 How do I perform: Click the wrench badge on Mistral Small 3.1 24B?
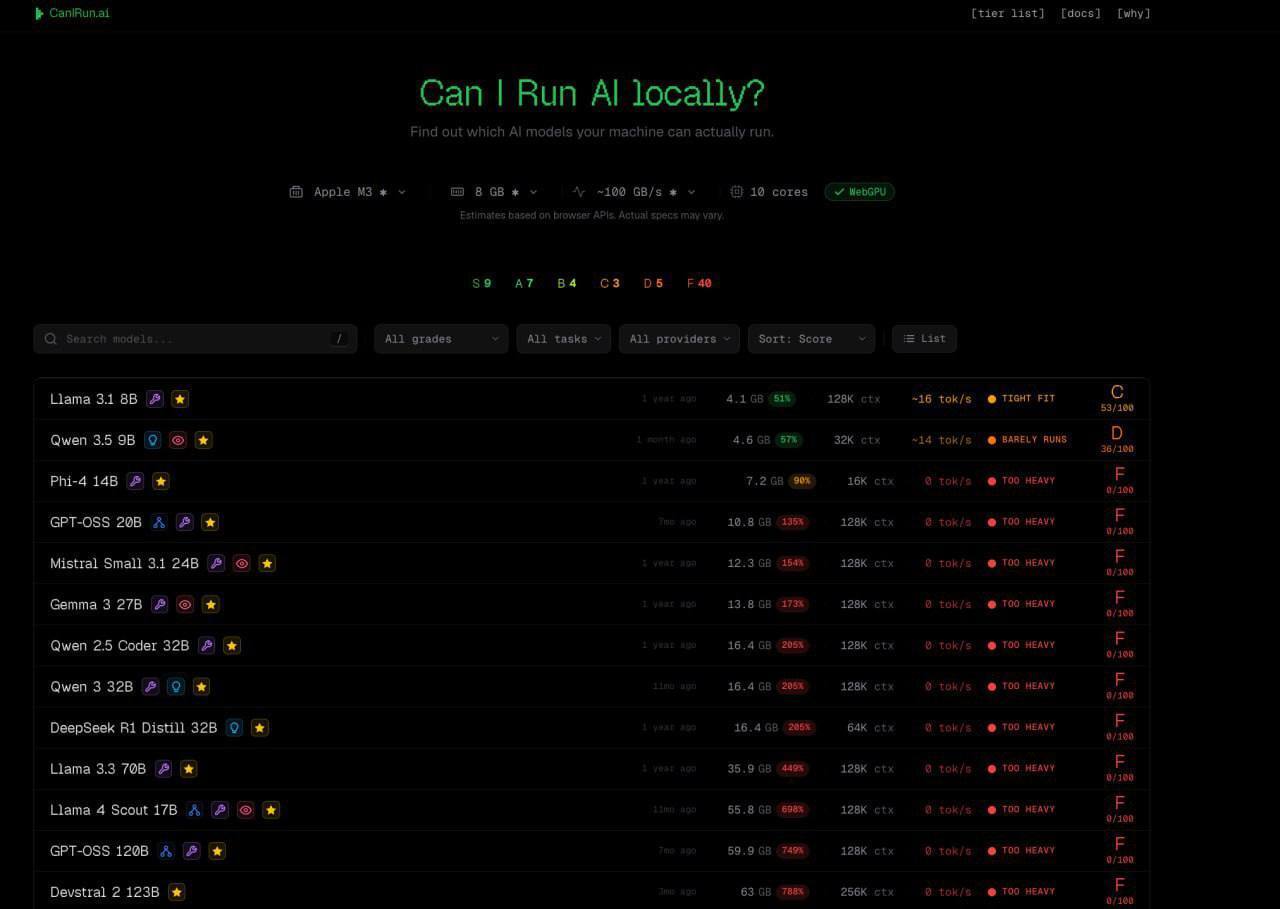[216, 563]
